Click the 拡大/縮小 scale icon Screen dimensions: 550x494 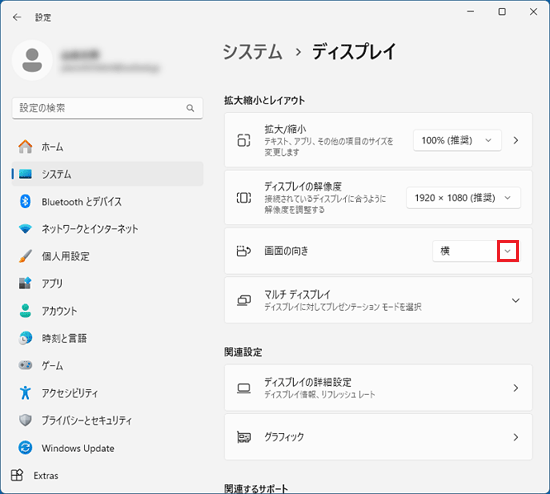[x=244, y=140]
